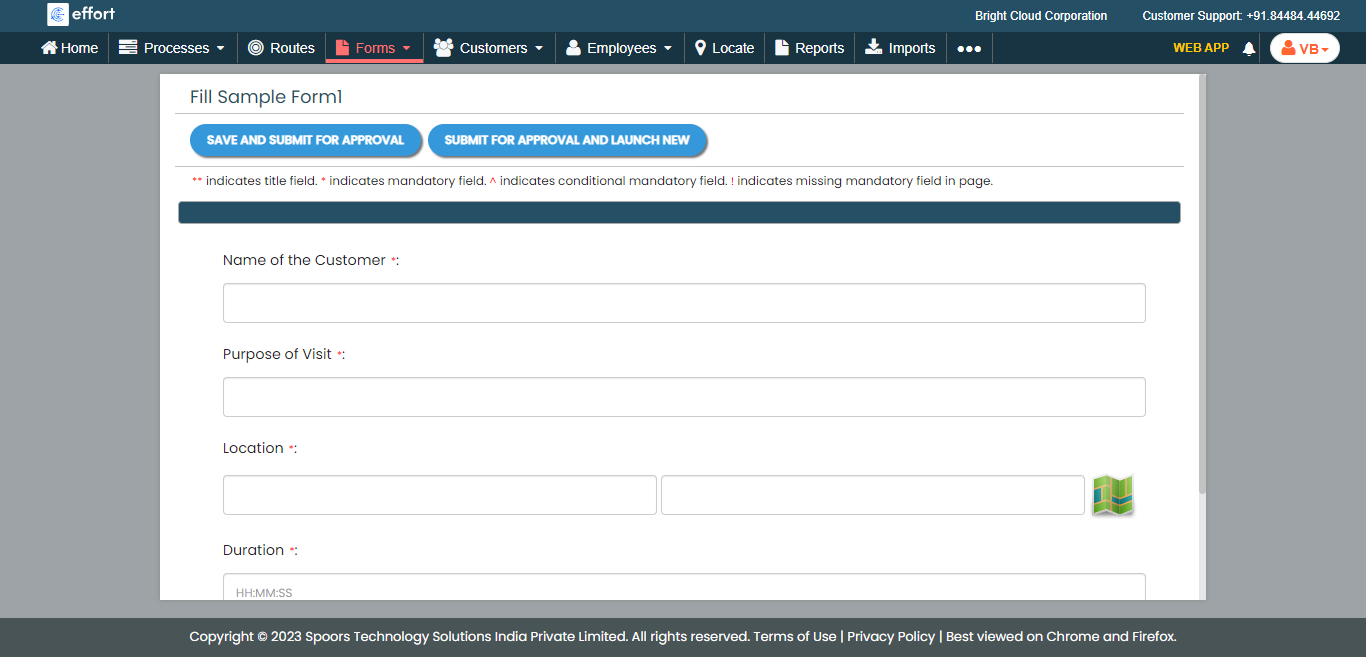
Task: Open the Reports page
Action: pyautogui.click(x=809, y=48)
